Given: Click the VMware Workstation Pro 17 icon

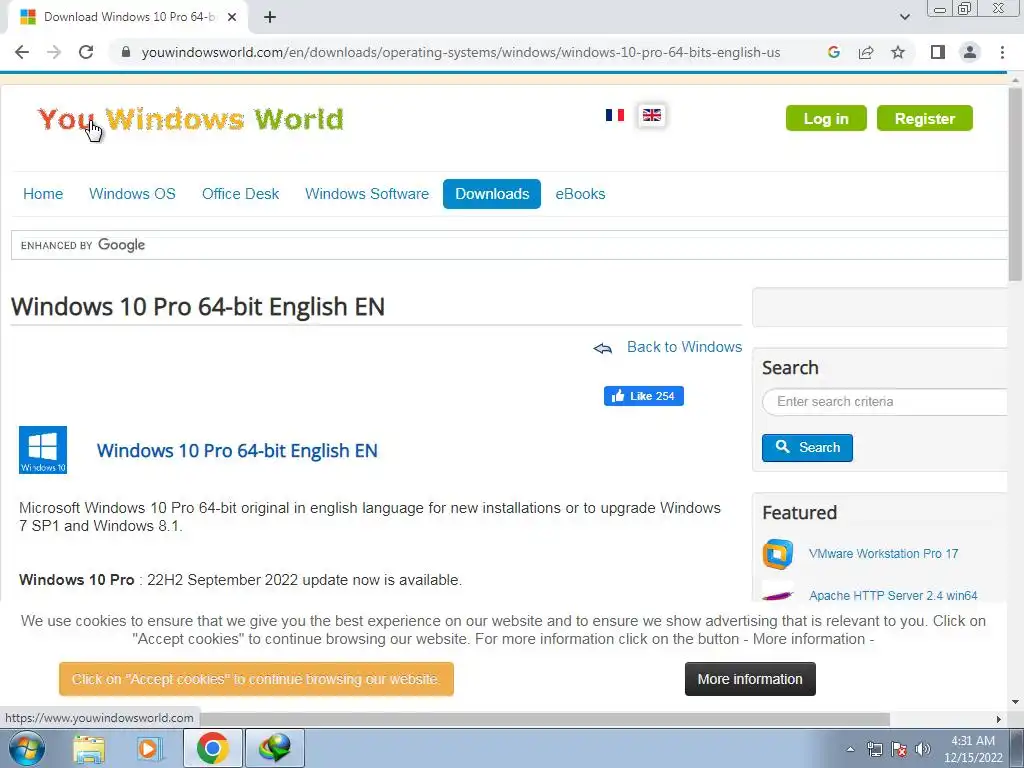Looking at the screenshot, I should tap(778, 554).
